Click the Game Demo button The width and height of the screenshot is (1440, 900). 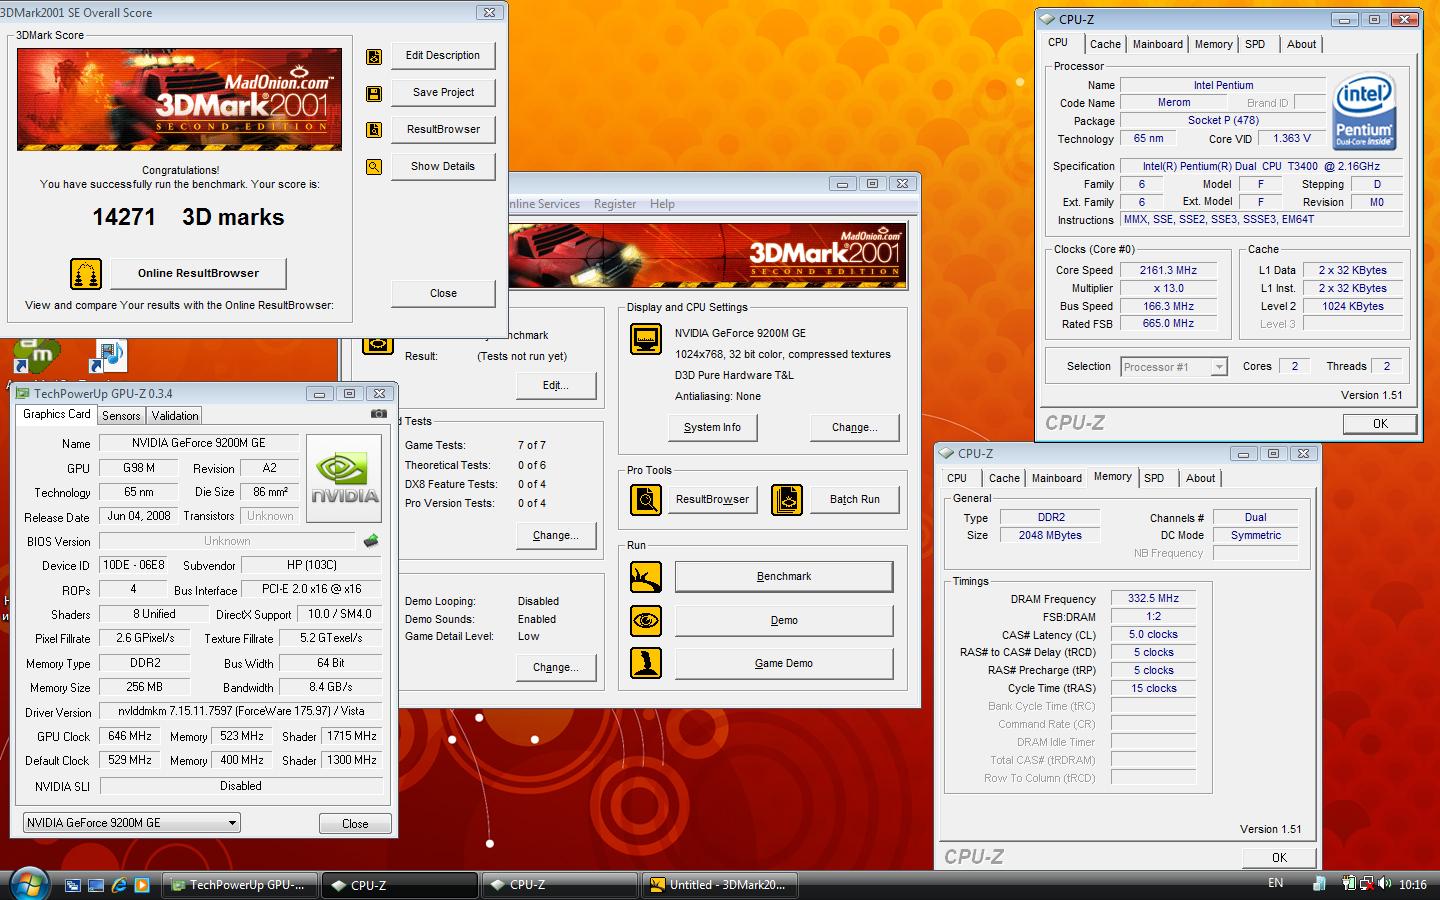(784, 664)
